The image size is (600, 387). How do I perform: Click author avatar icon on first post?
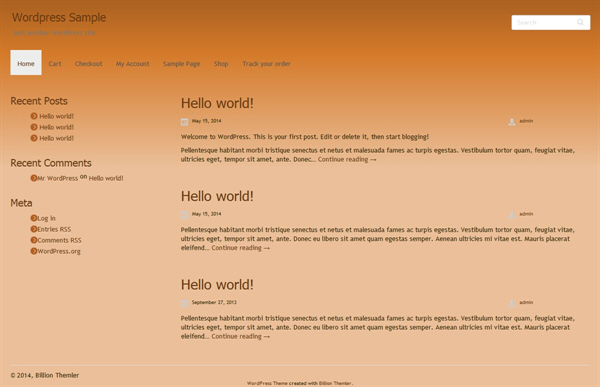tap(512, 122)
